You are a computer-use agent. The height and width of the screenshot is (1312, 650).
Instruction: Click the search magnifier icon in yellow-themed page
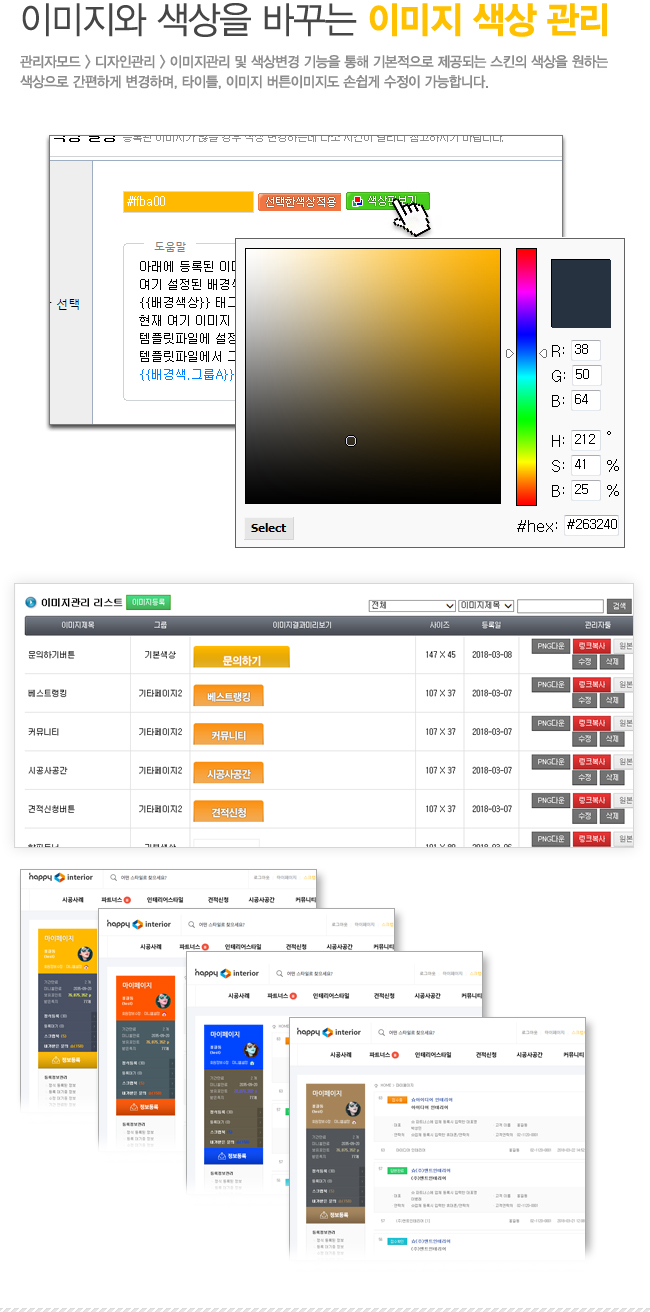click(114, 877)
